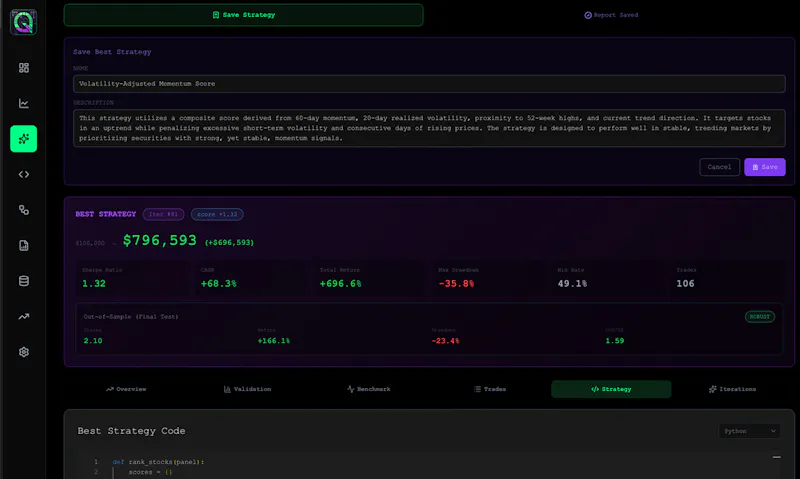Open the code brackets icon in sidebar

click(x=23, y=174)
